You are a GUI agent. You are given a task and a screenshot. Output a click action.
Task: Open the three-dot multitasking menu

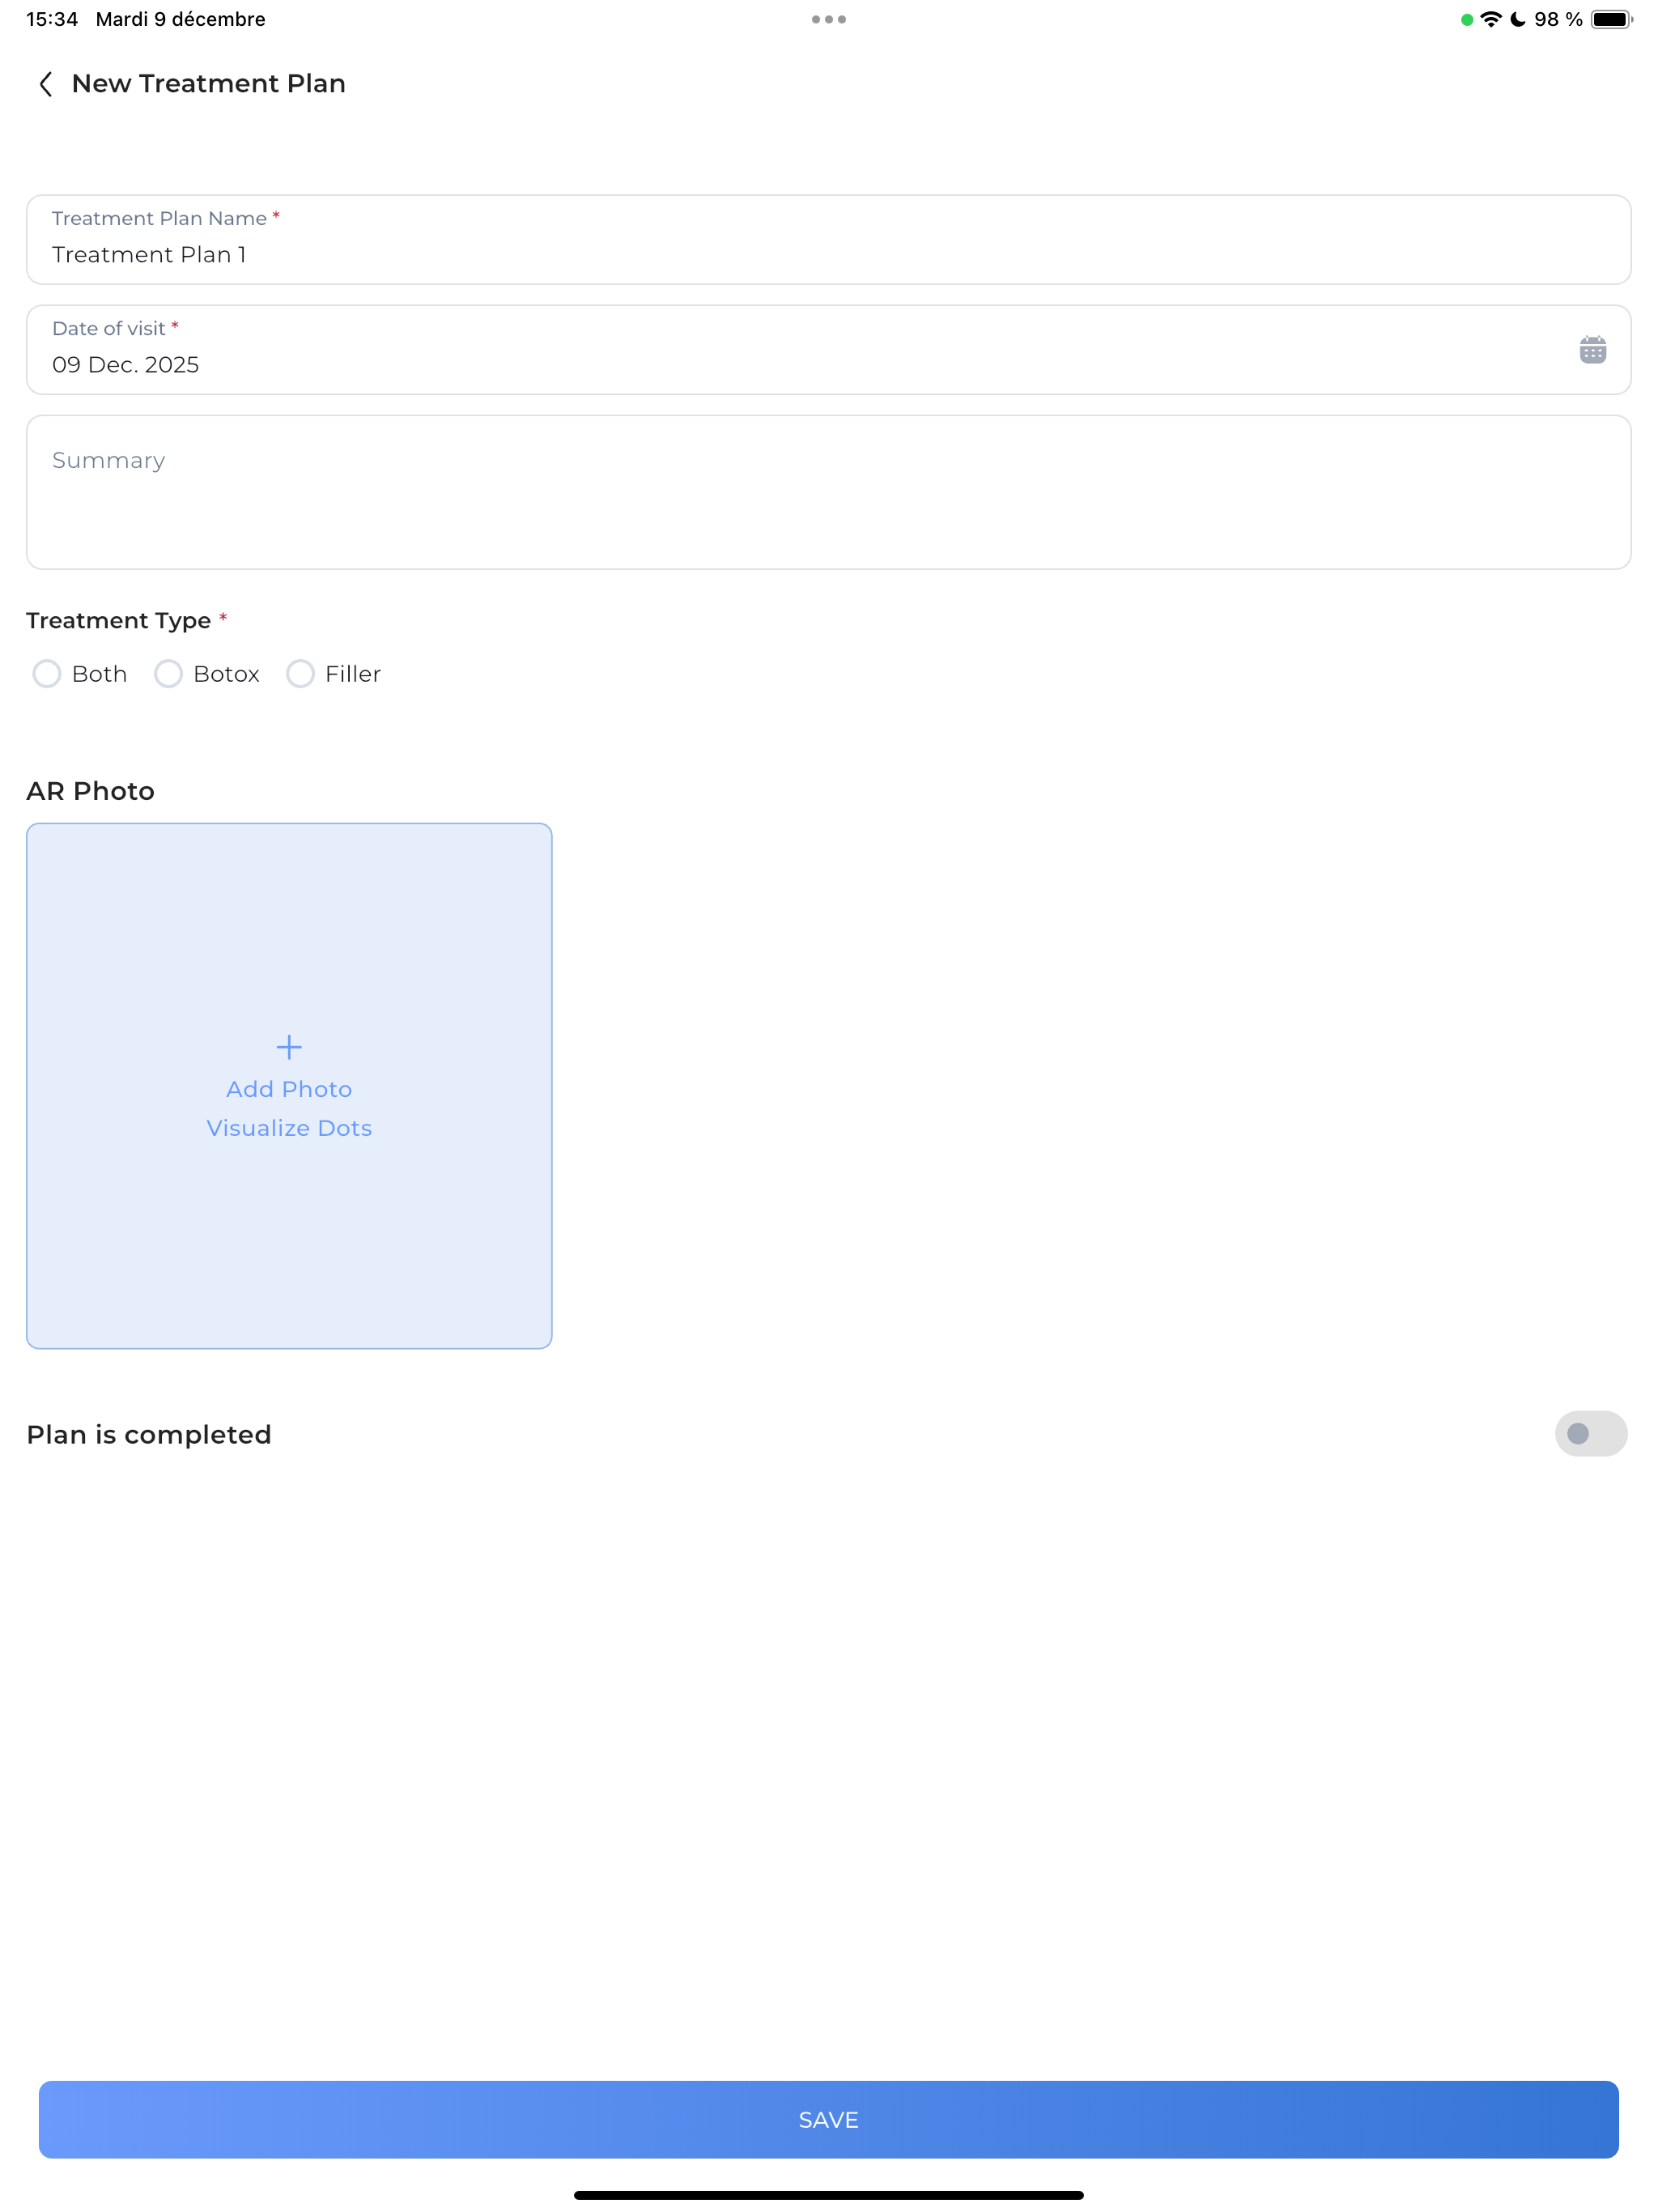click(829, 19)
